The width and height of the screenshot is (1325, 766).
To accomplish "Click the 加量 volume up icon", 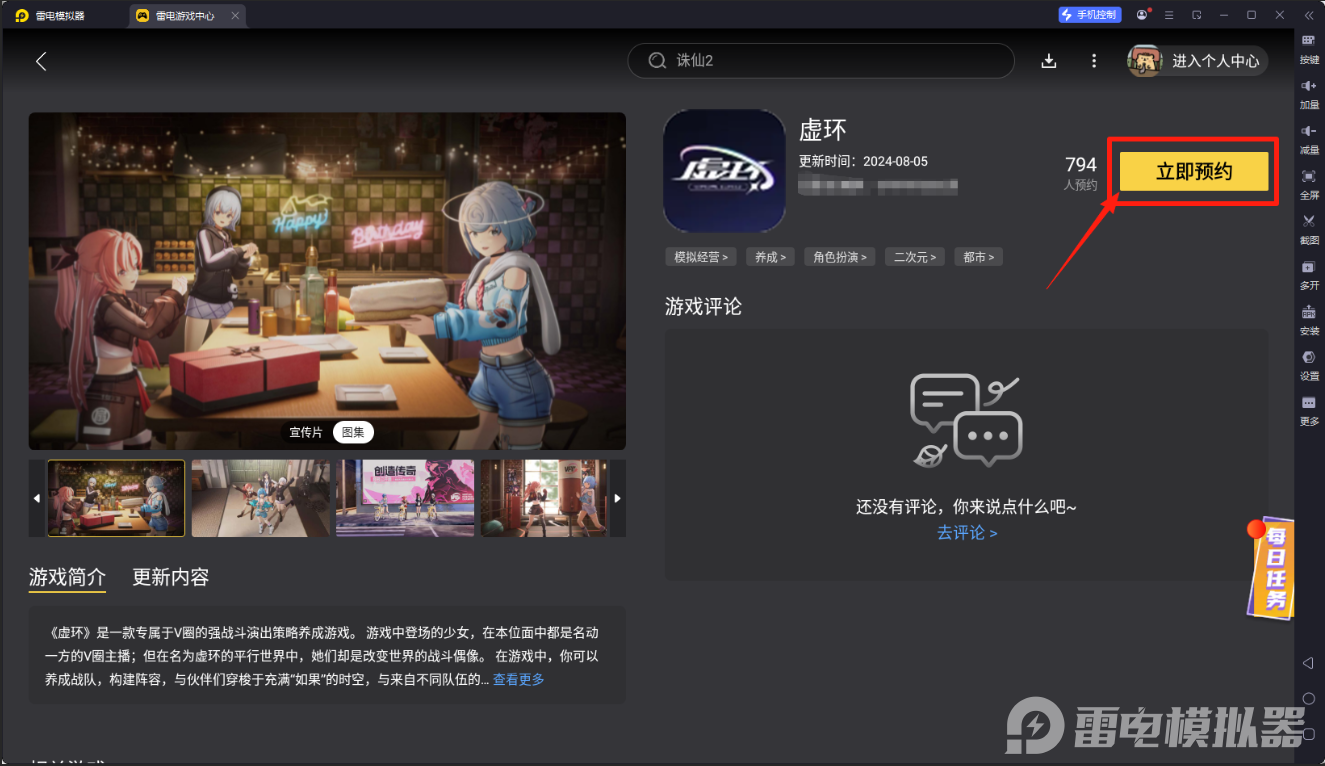I will point(1308,95).
